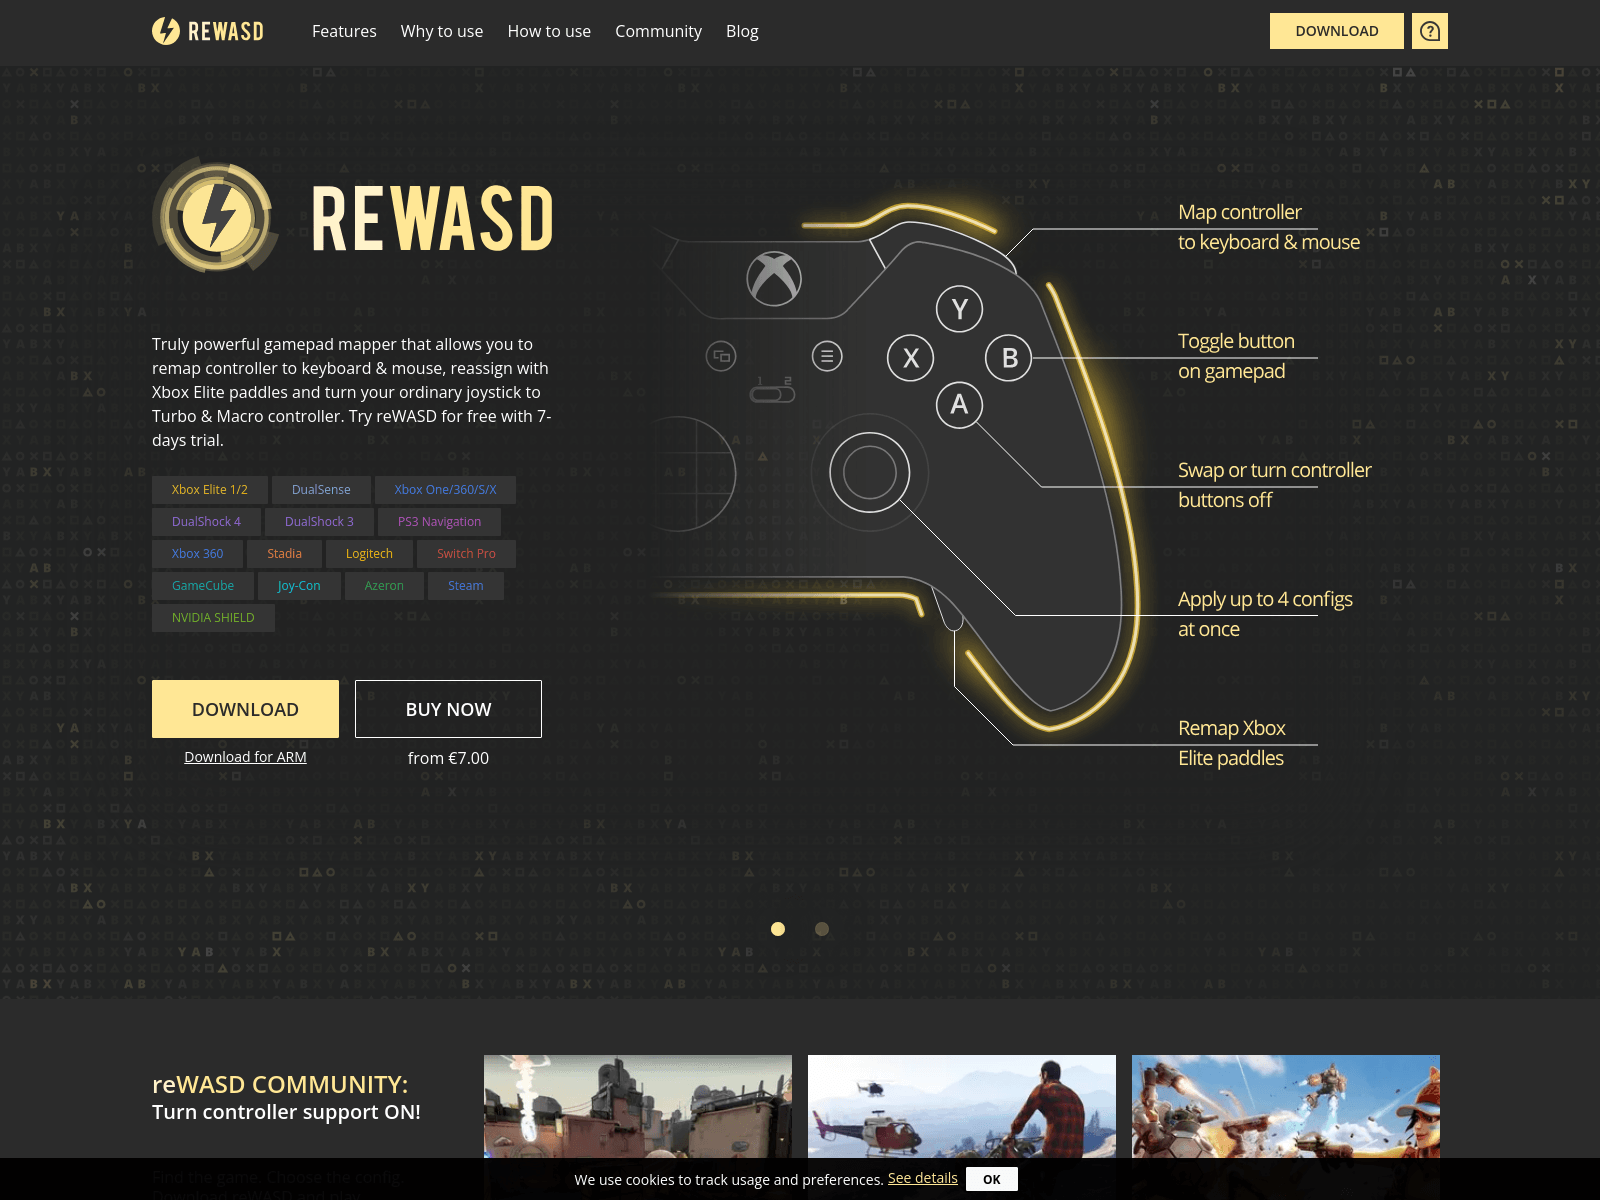Image resolution: width=1600 pixels, height=1200 pixels.
Task: Select the Xbox One/360/S/X tag
Action: point(445,490)
